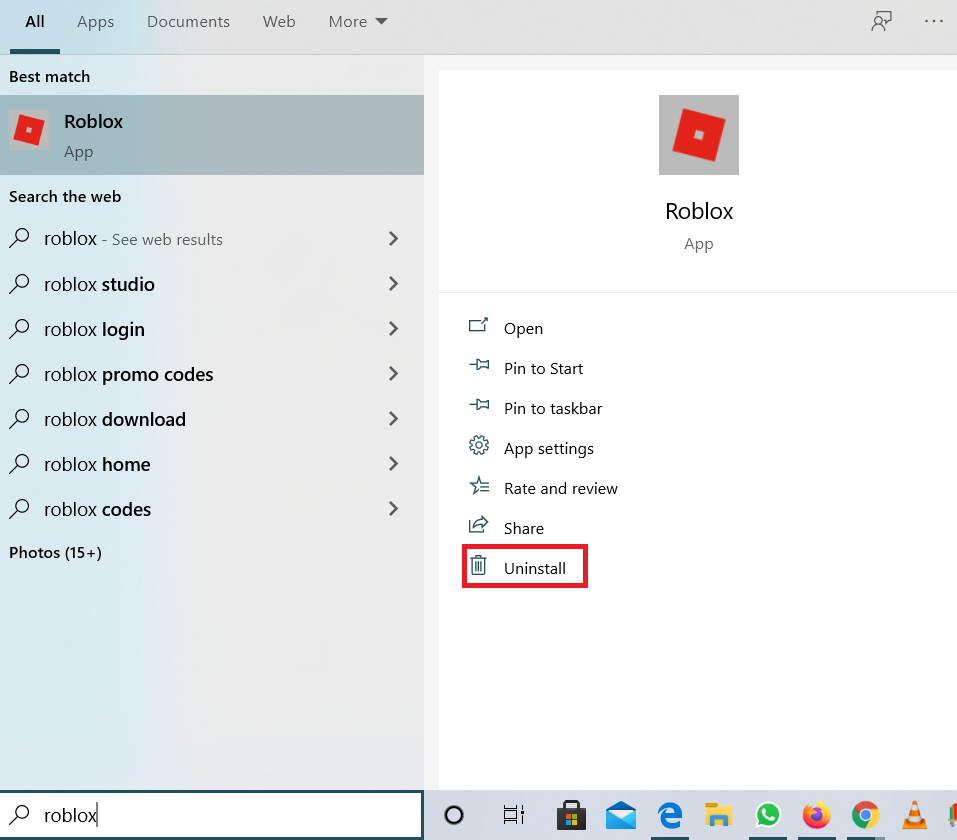The height and width of the screenshot is (840, 957).
Task: Click the search icon beside 'roblox login'
Action: (20, 329)
